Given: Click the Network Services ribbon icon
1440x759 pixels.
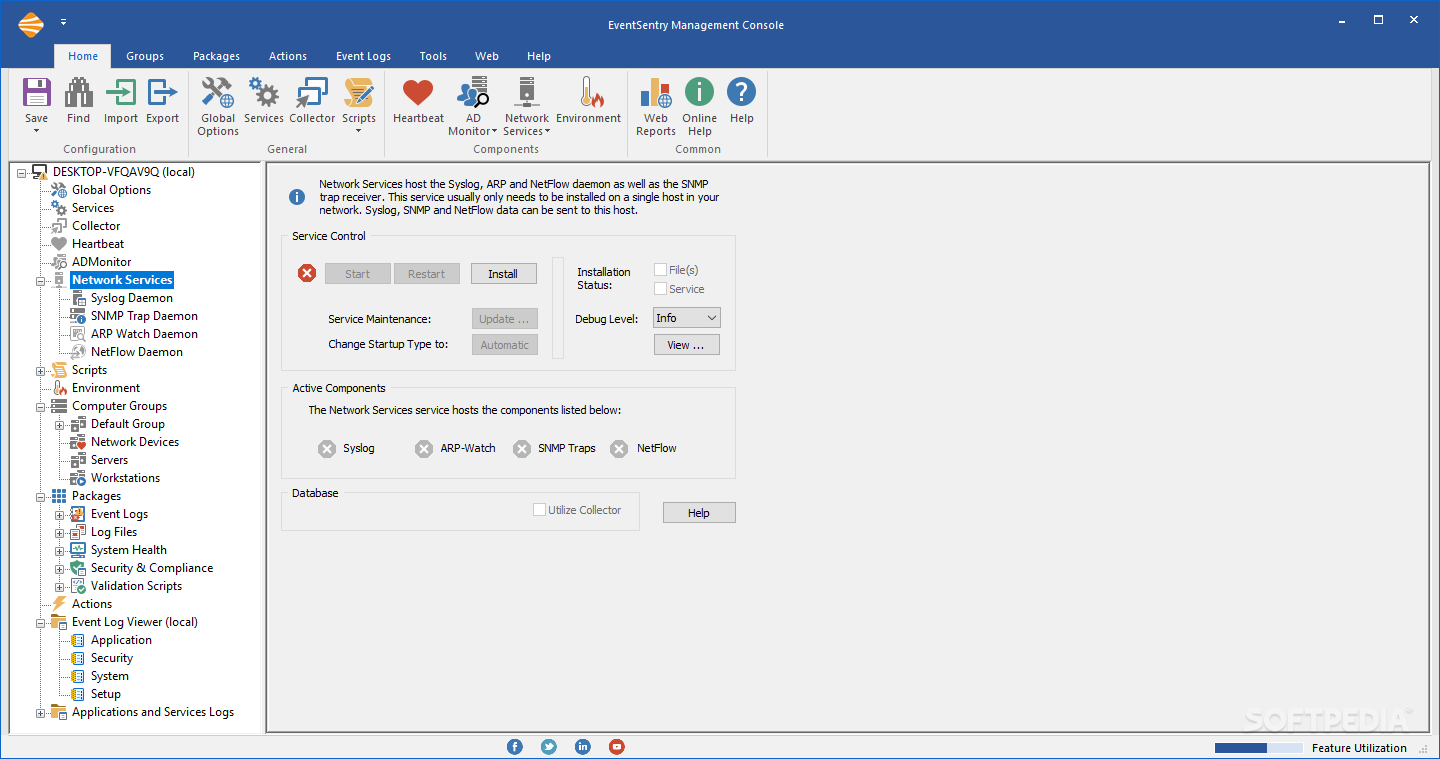Looking at the screenshot, I should 526,93.
